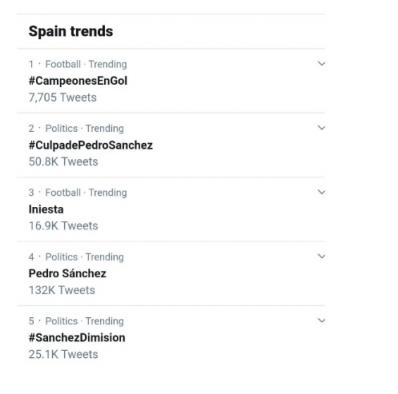Click the 25.1K Tweets count
Viewport: 398px width, 394px height.
[x=63, y=354]
